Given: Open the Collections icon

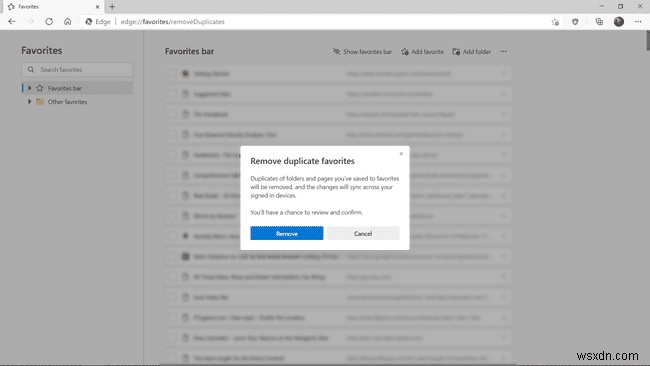Looking at the screenshot, I should [x=599, y=22].
